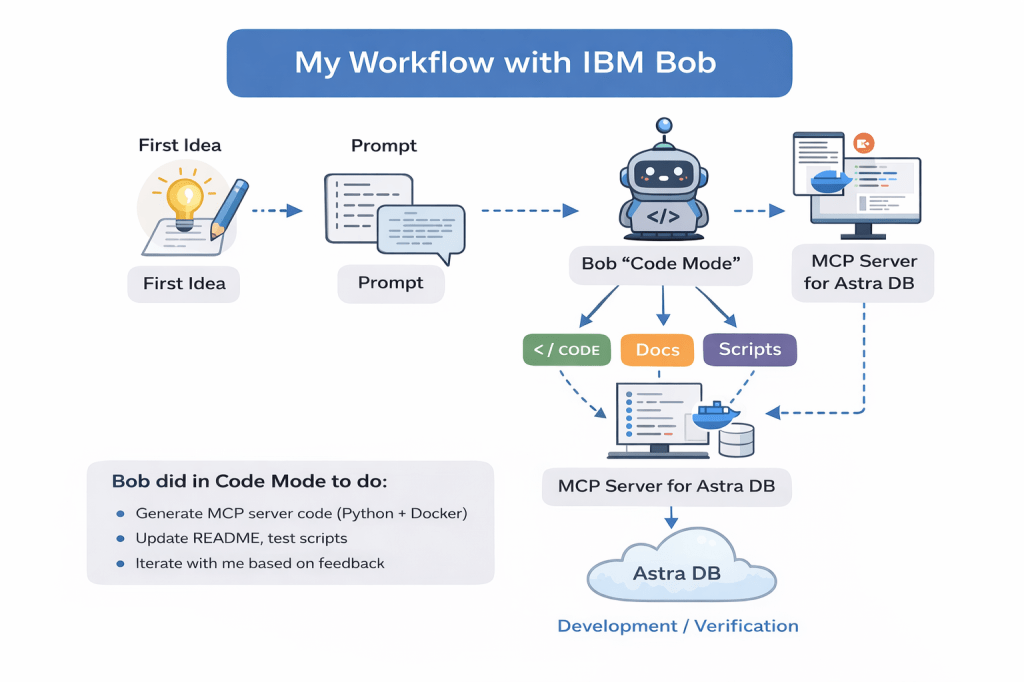Click the blue ball on the robot's antenna
1024x682 pixels.
(663, 126)
